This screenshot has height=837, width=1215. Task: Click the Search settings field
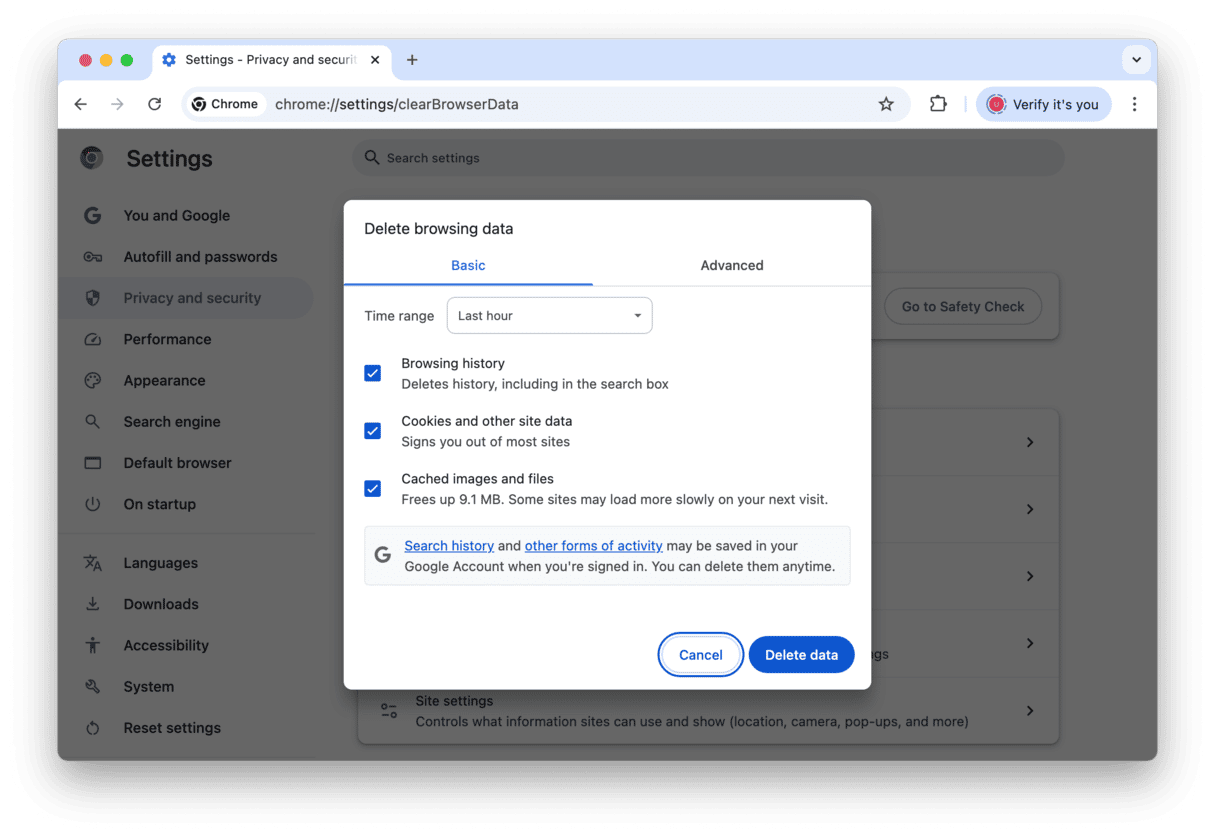click(707, 158)
